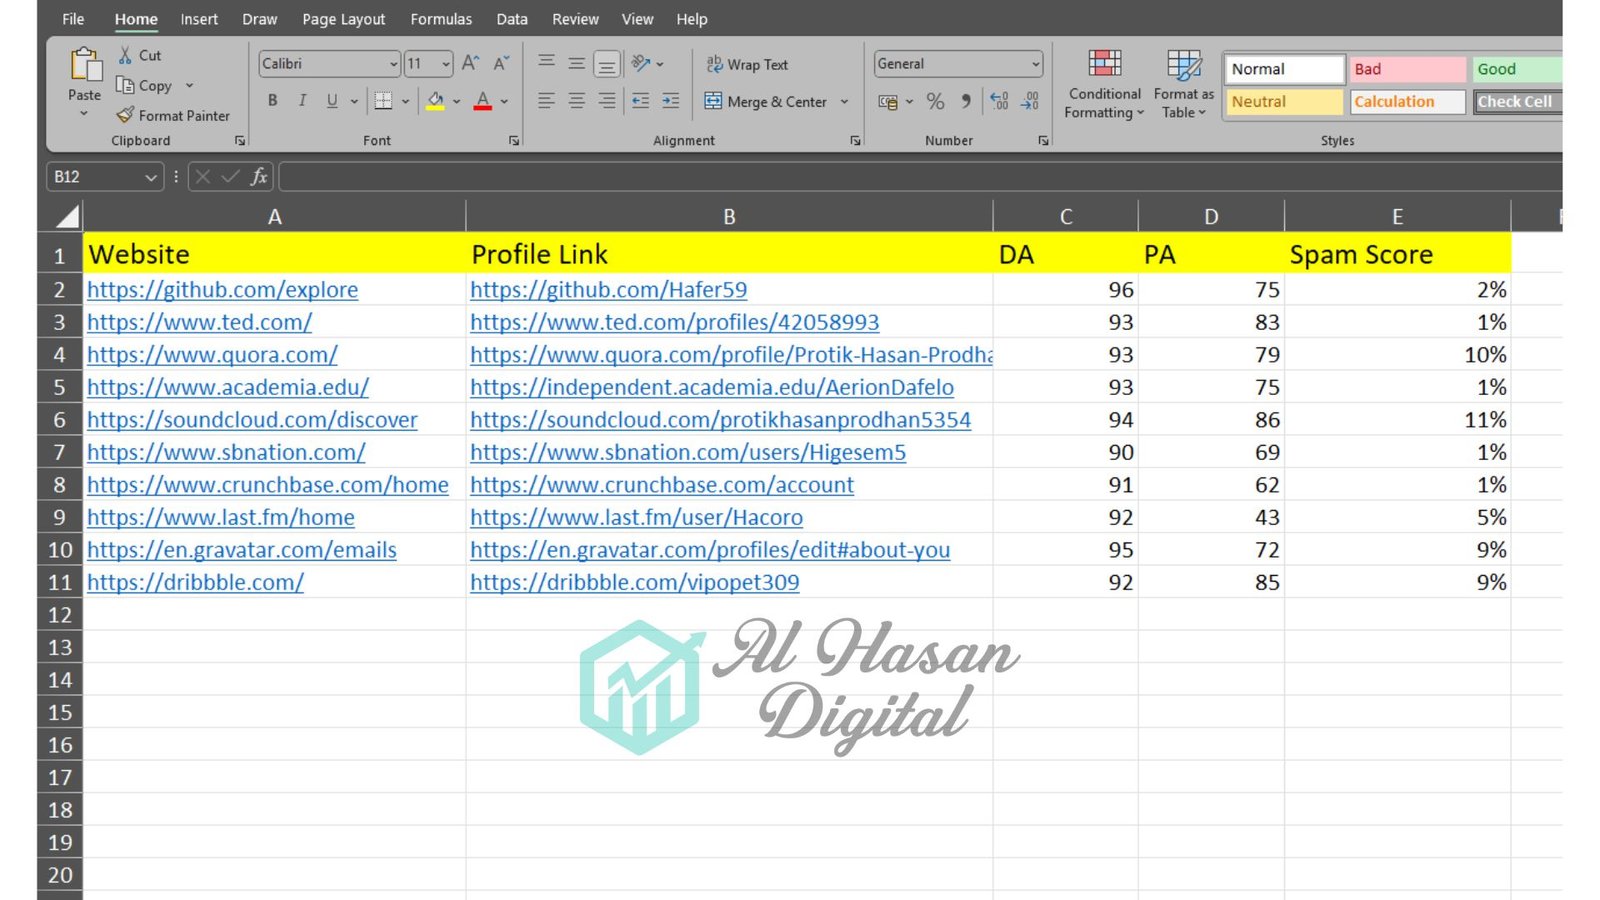Switch to the Page Layout tab

343,19
